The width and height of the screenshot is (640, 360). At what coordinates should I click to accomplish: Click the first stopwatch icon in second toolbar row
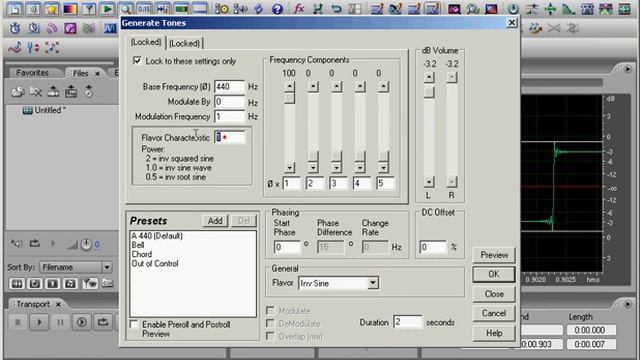15,28
